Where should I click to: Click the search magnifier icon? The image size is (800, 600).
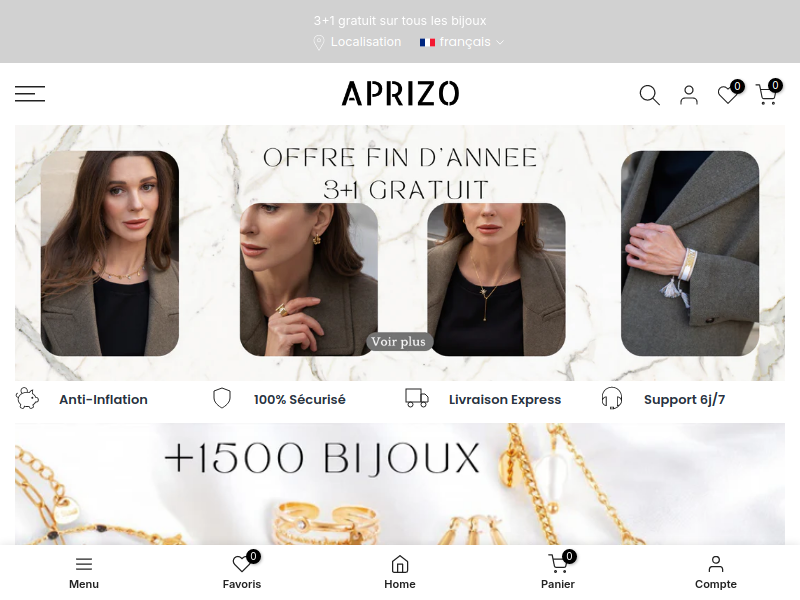(x=649, y=95)
